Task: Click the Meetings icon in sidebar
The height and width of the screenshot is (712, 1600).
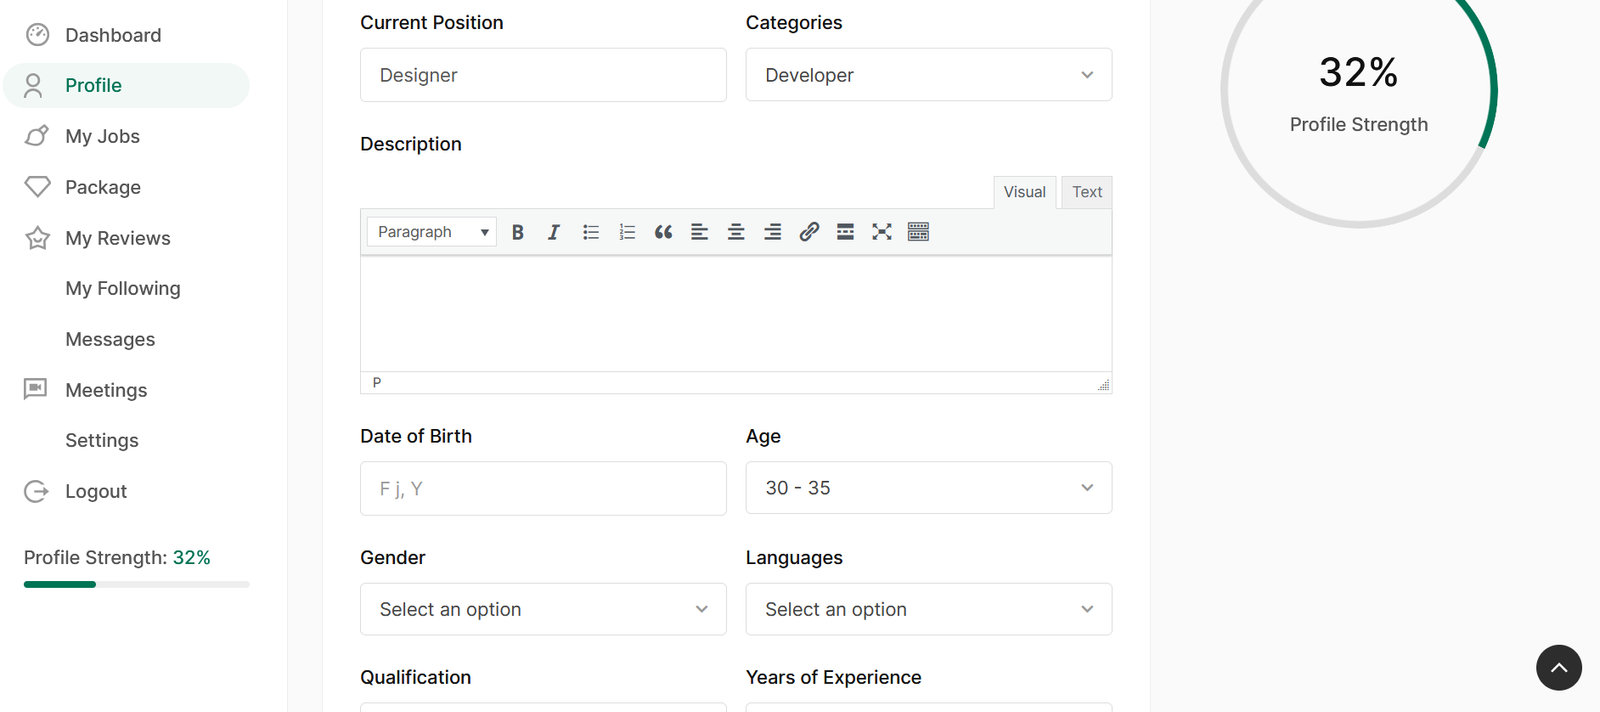Action: coord(36,389)
